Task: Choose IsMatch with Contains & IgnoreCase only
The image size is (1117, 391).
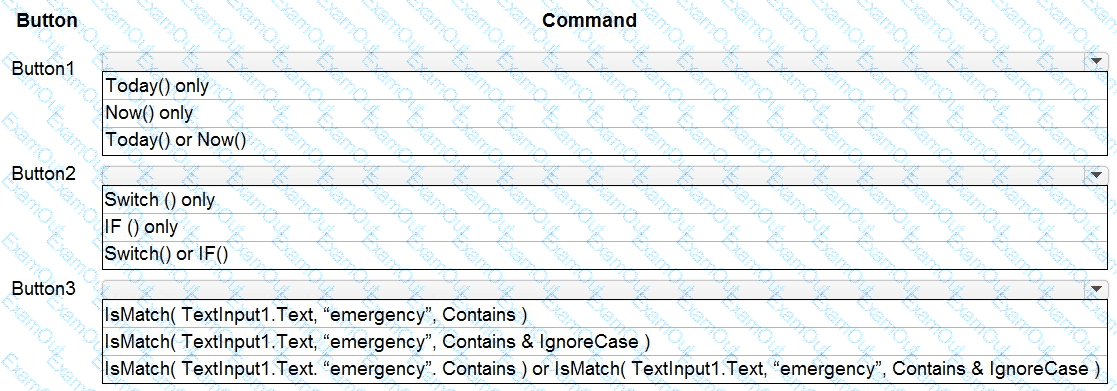Action: [x=605, y=342]
